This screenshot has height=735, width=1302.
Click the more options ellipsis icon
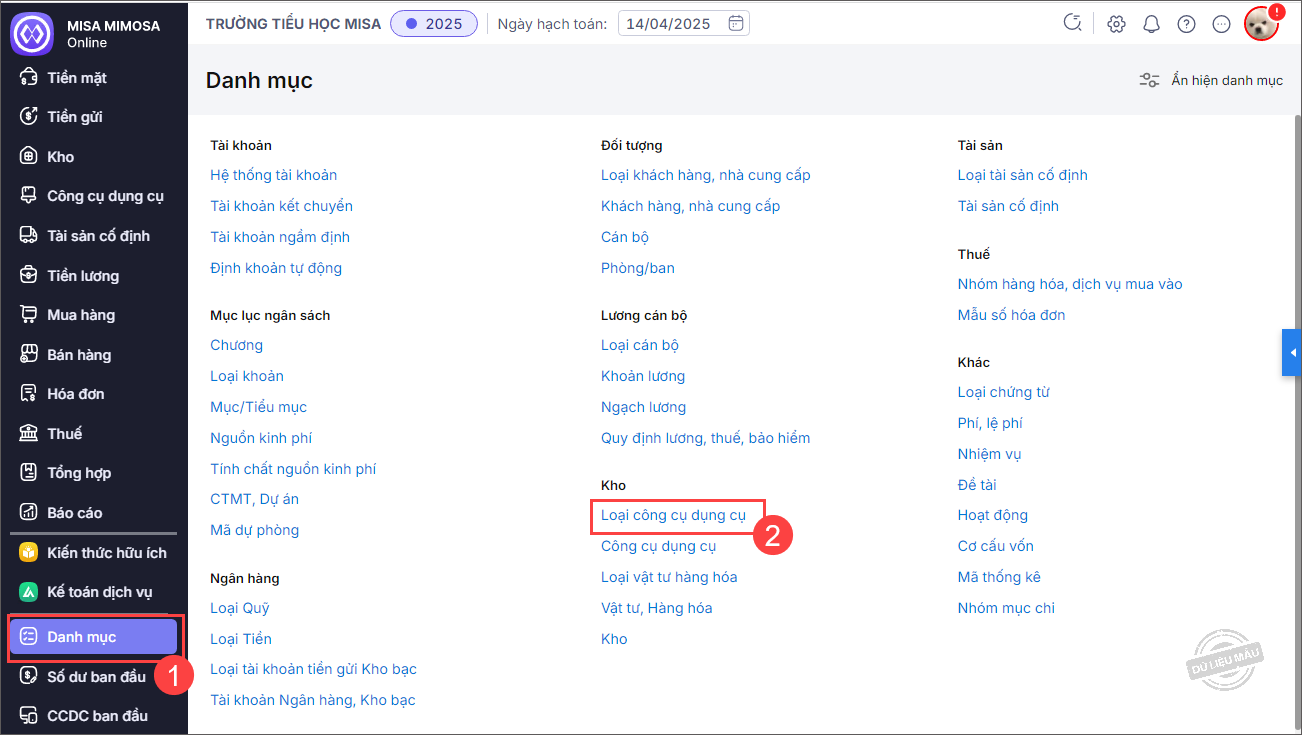click(x=1221, y=24)
